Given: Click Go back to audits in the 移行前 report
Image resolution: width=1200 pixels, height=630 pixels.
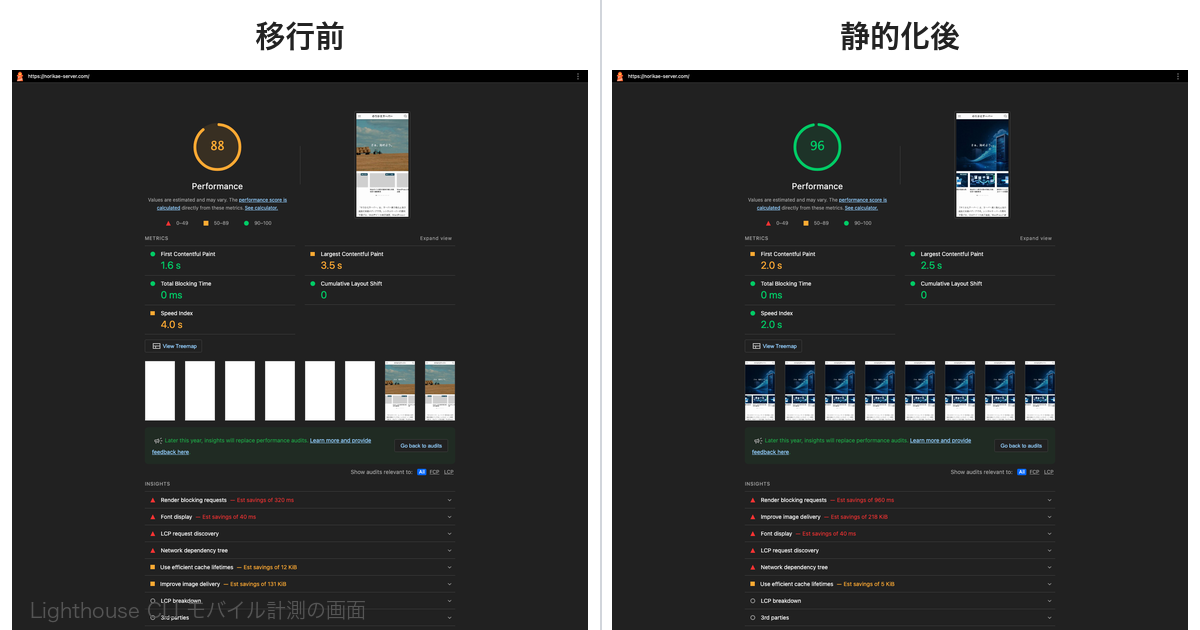Looking at the screenshot, I should (x=421, y=446).
